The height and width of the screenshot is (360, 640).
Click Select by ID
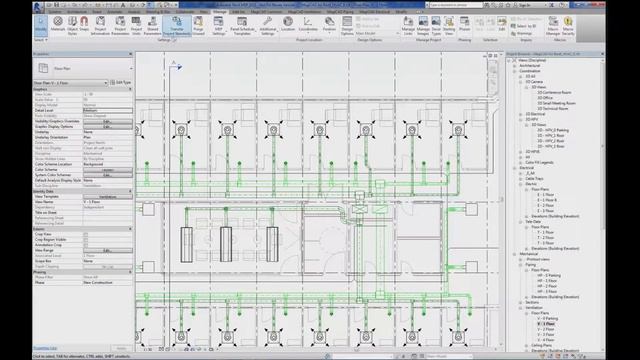(523, 26)
